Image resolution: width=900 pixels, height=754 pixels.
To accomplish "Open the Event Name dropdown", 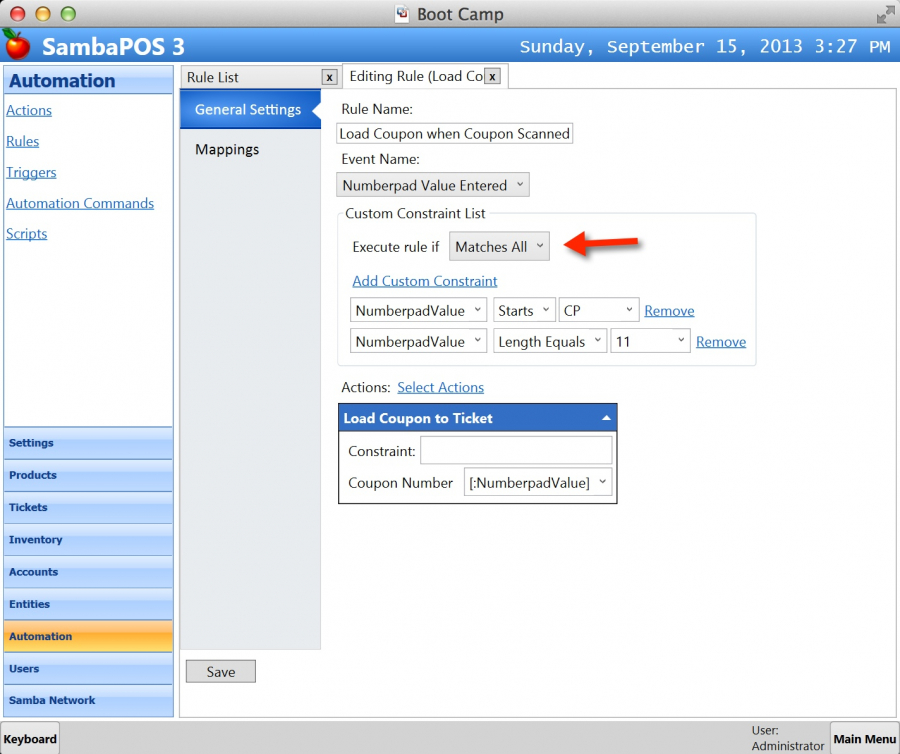I will (x=432, y=185).
